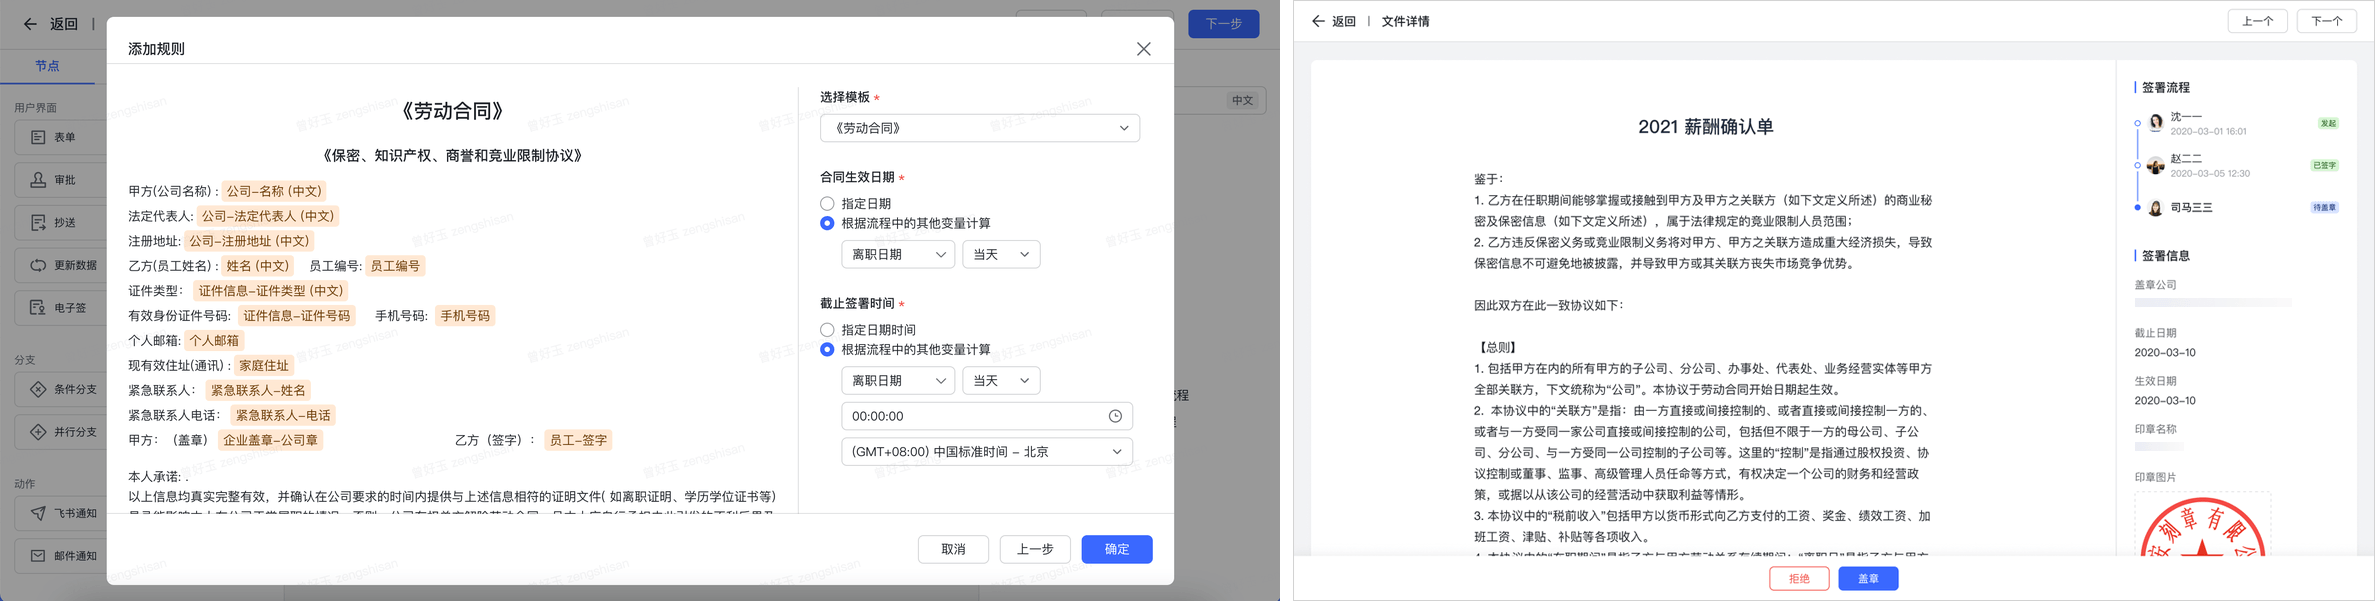The width and height of the screenshot is (2375, 601).
Task: Choose 指定日期时间 under 截止签署时间
Action: (x=827, y=330)
